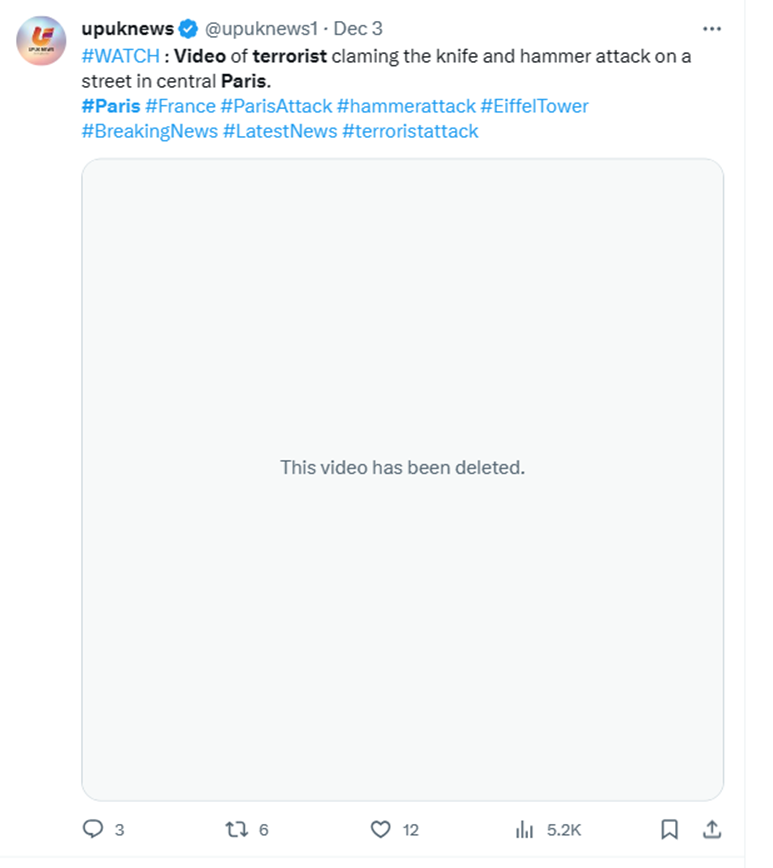View post analytics bar chart icon
Screen dimensions: 773x868
pos(524,829)
